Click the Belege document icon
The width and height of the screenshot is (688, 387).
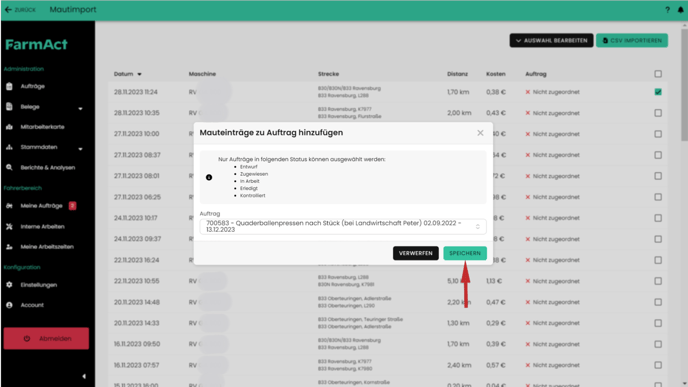pyautogui.click(x=9, y=107)
